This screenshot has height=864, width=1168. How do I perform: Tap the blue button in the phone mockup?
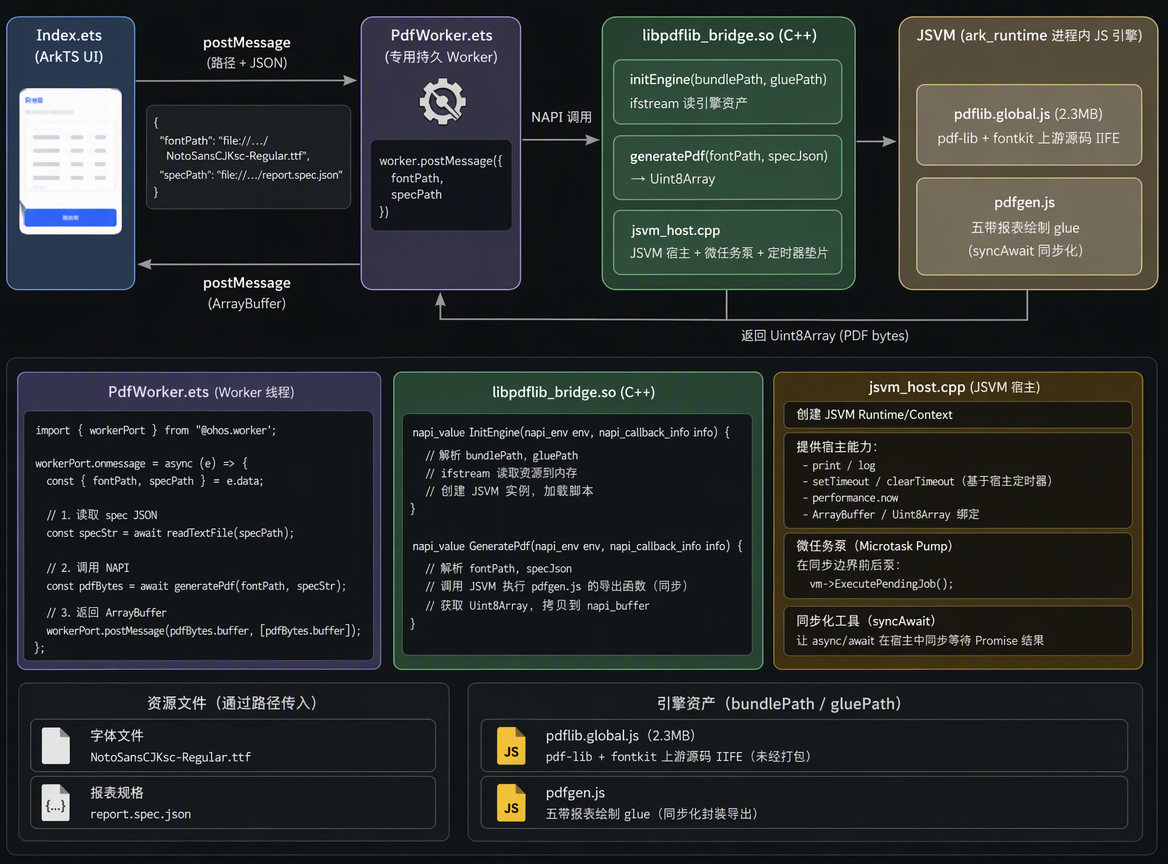click(71, 217)
